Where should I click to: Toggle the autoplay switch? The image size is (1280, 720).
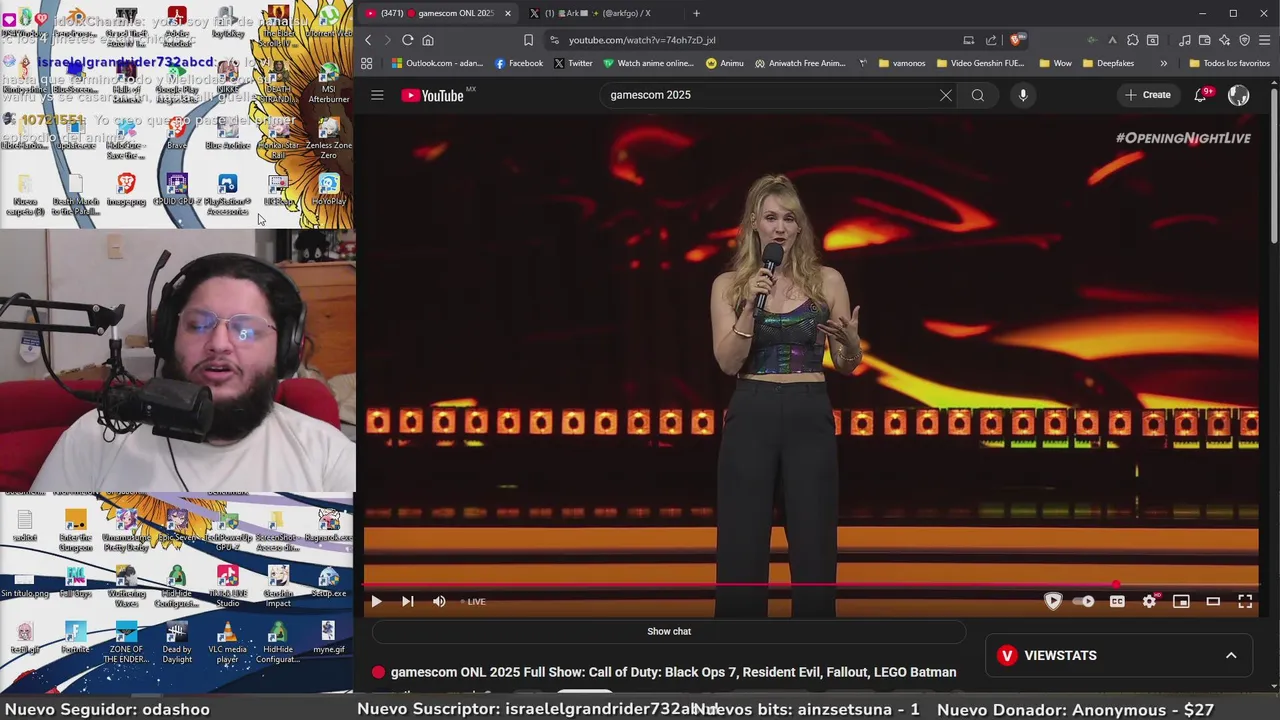click(1083, 601)
